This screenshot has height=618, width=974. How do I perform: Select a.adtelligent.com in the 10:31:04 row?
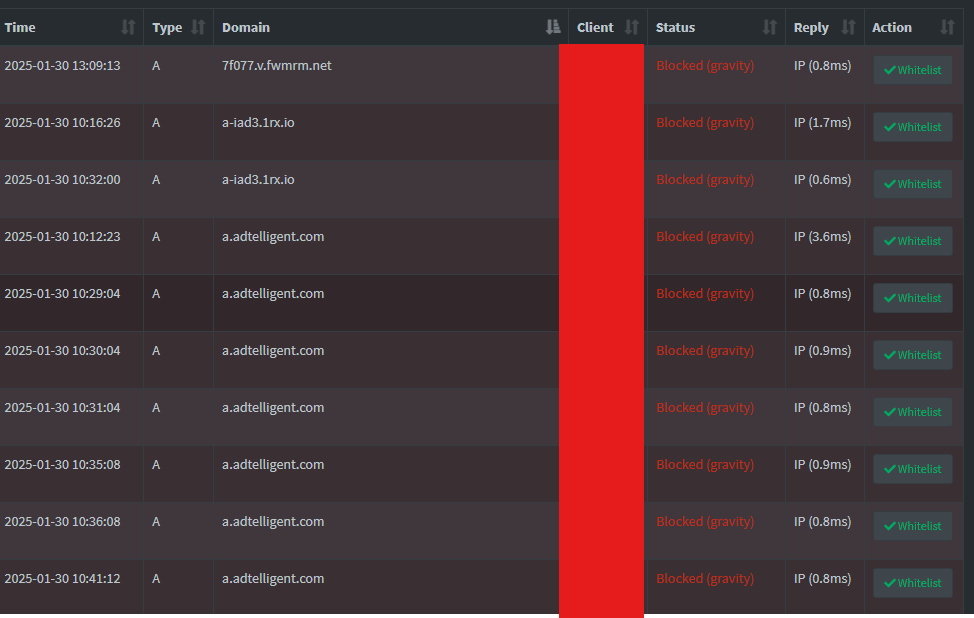pos(273,408)
